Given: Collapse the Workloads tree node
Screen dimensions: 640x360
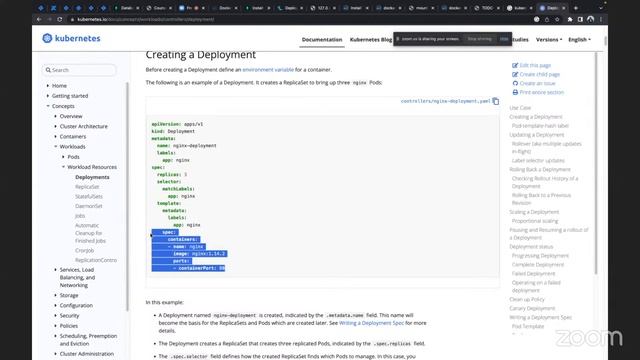Looking at the screenshot, I should [56, 147].
